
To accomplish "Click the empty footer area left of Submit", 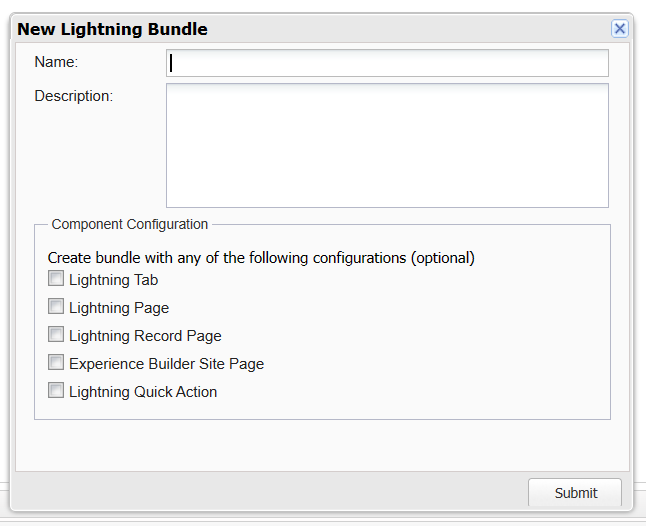I will click(270, 492).
